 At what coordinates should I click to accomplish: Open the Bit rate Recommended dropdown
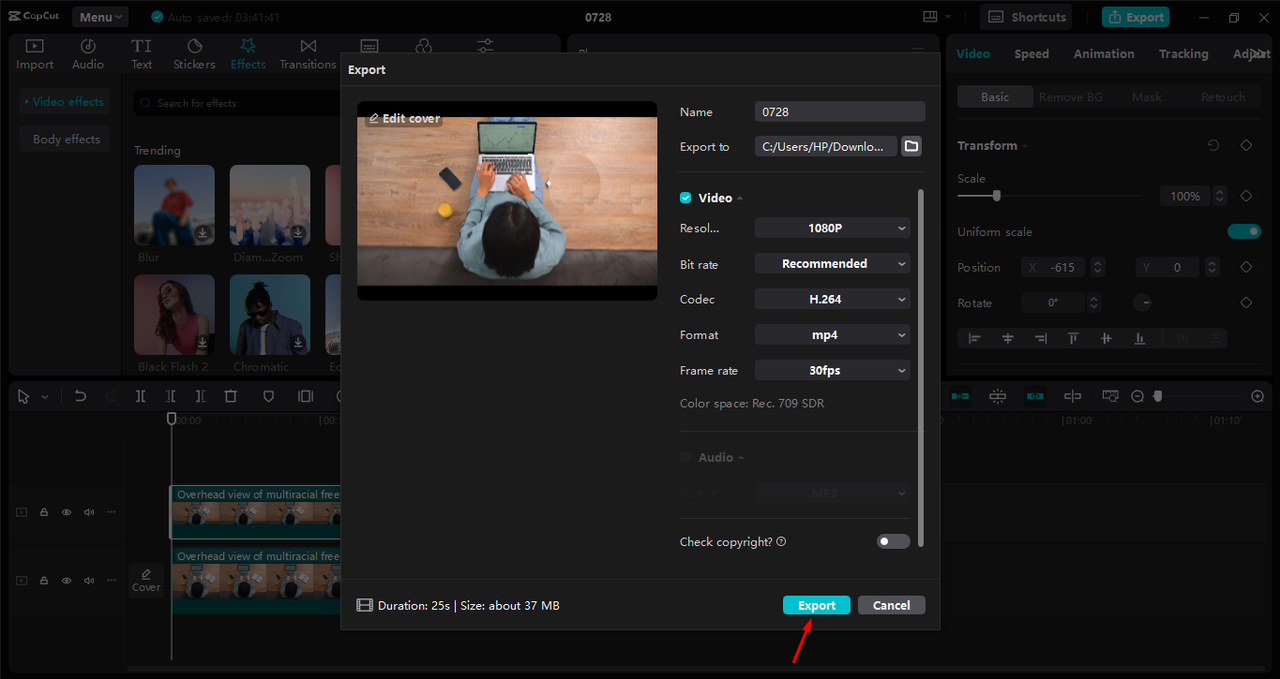(x=833, y=264)
